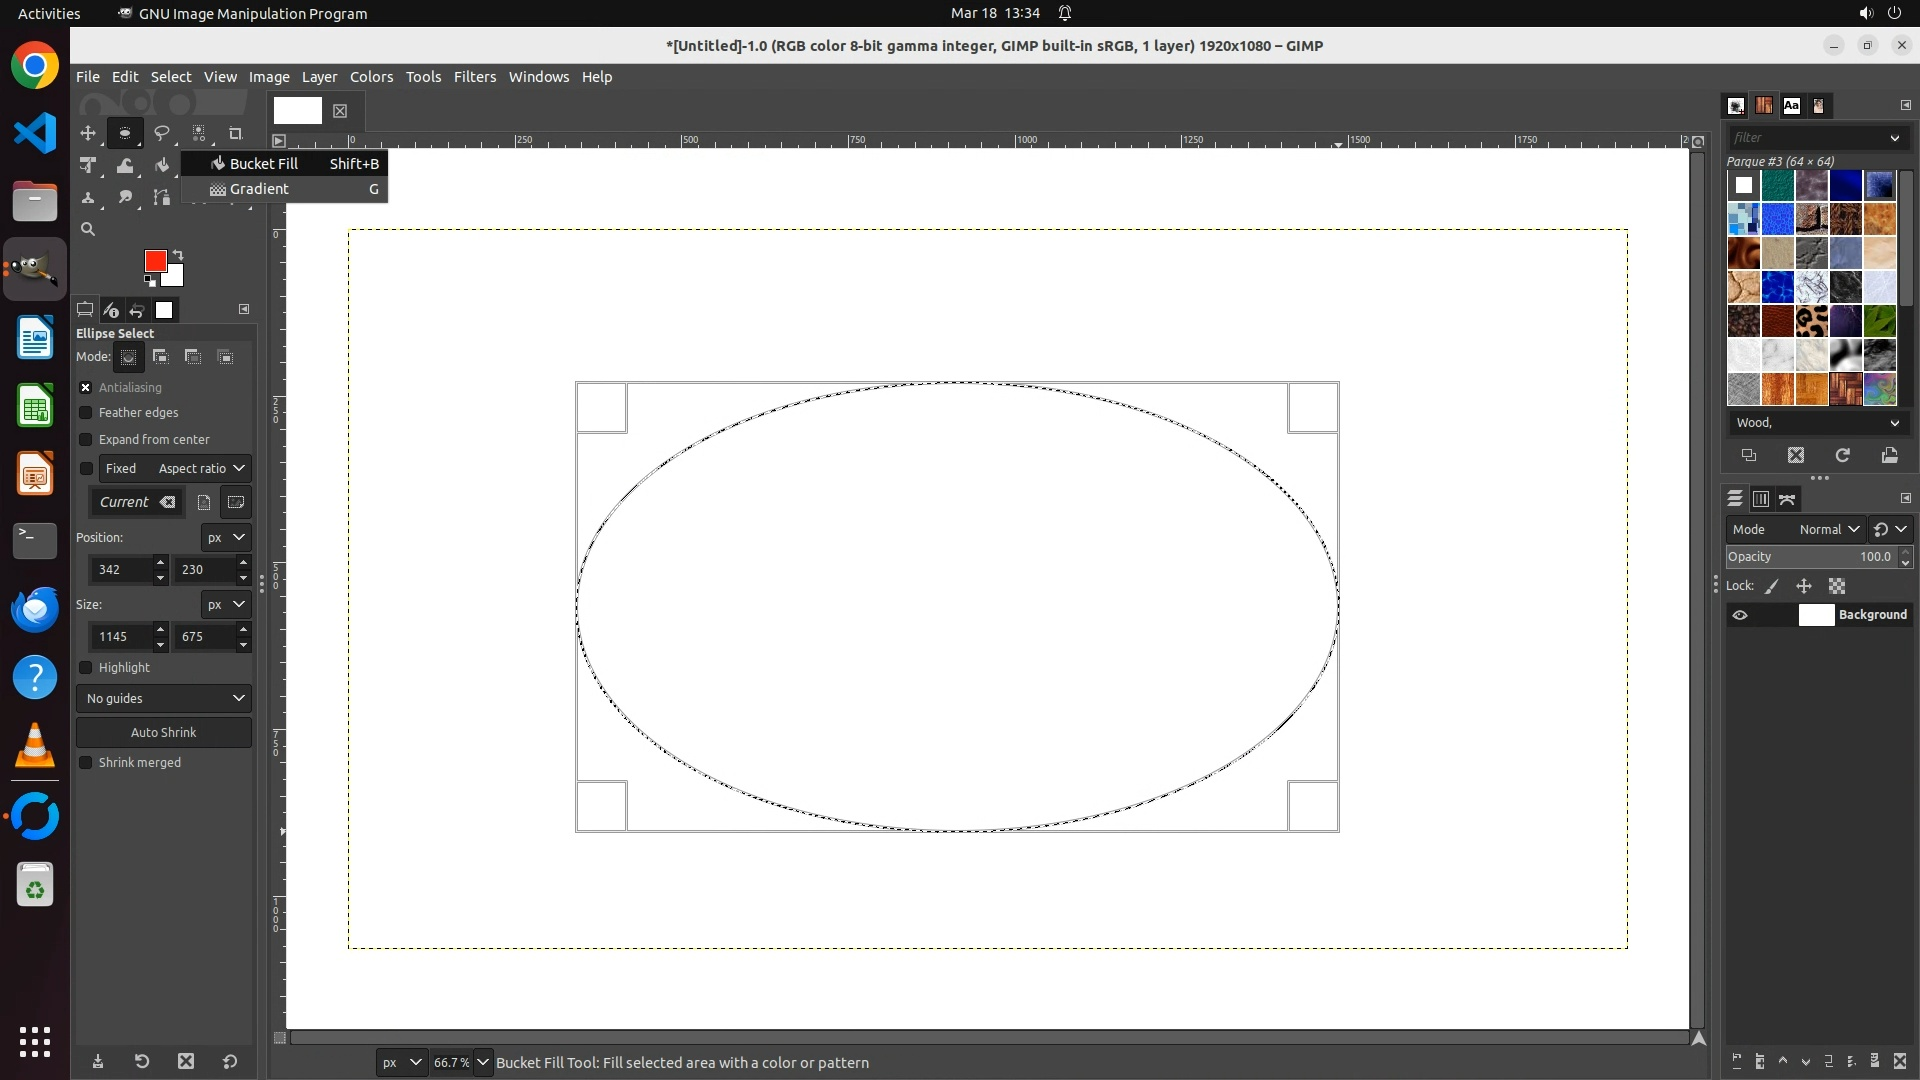1920x1080 pixels.
Task: Enable Expand from center
Action: pos(86,440)
